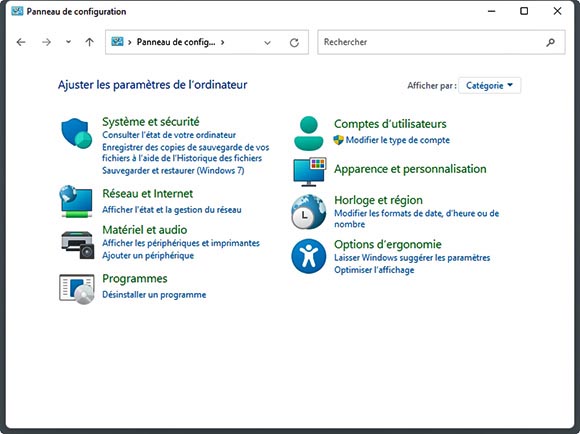This screenshot has width=580, height=434.
Task: Expand the recent locations dropdown arrow
Action: [x=68, y=42]
